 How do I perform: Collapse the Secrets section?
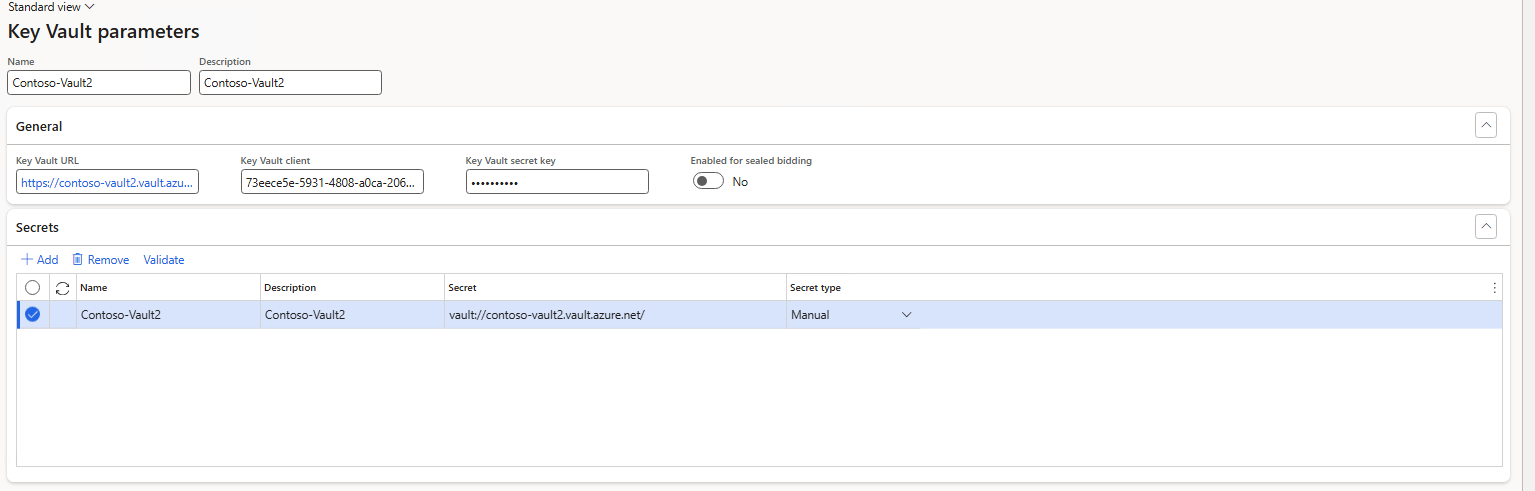[1486, 227]
